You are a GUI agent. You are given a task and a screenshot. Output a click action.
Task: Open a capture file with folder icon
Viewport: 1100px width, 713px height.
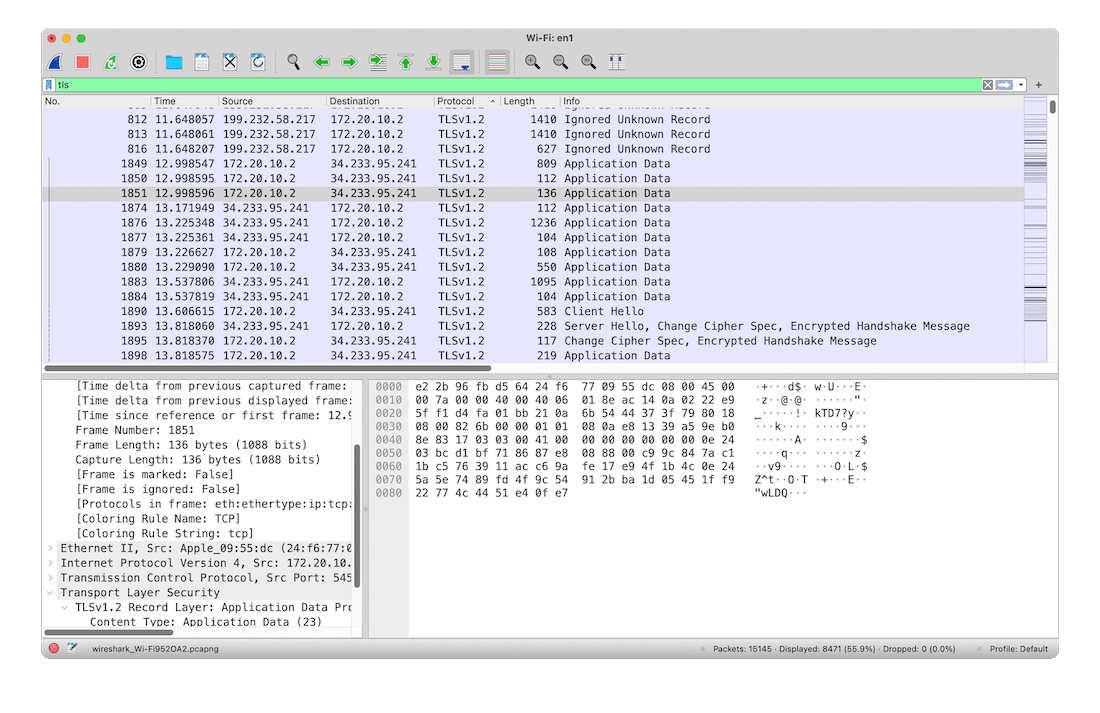click(172, 61)
